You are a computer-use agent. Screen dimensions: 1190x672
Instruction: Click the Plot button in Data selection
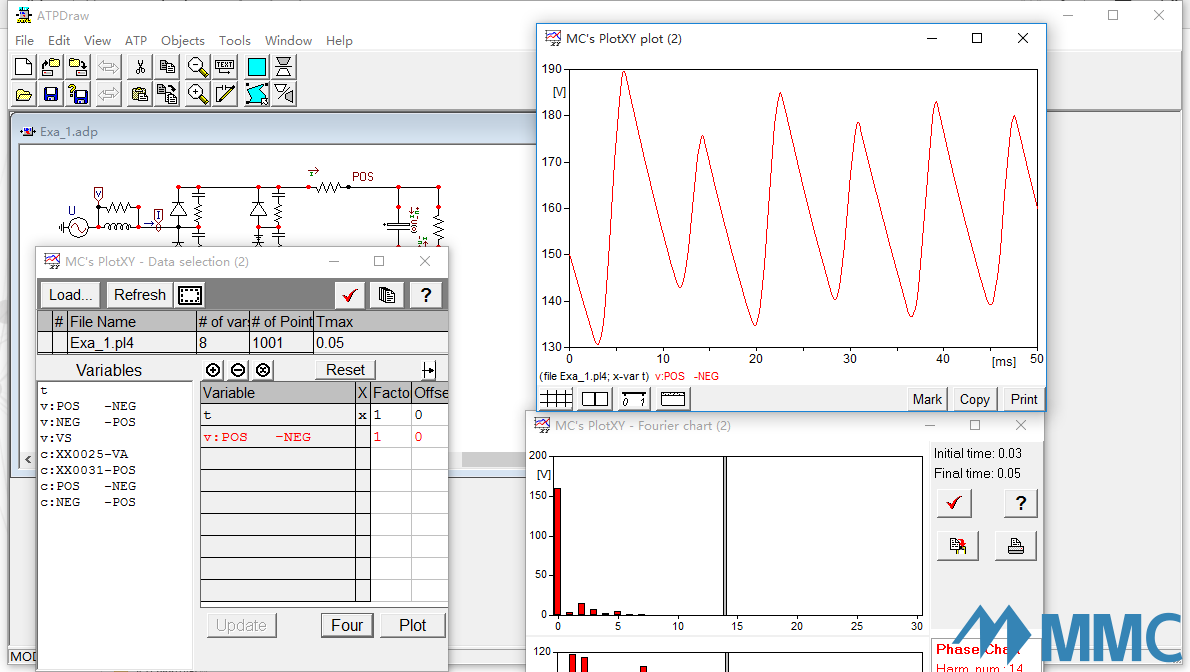[413, 625]
